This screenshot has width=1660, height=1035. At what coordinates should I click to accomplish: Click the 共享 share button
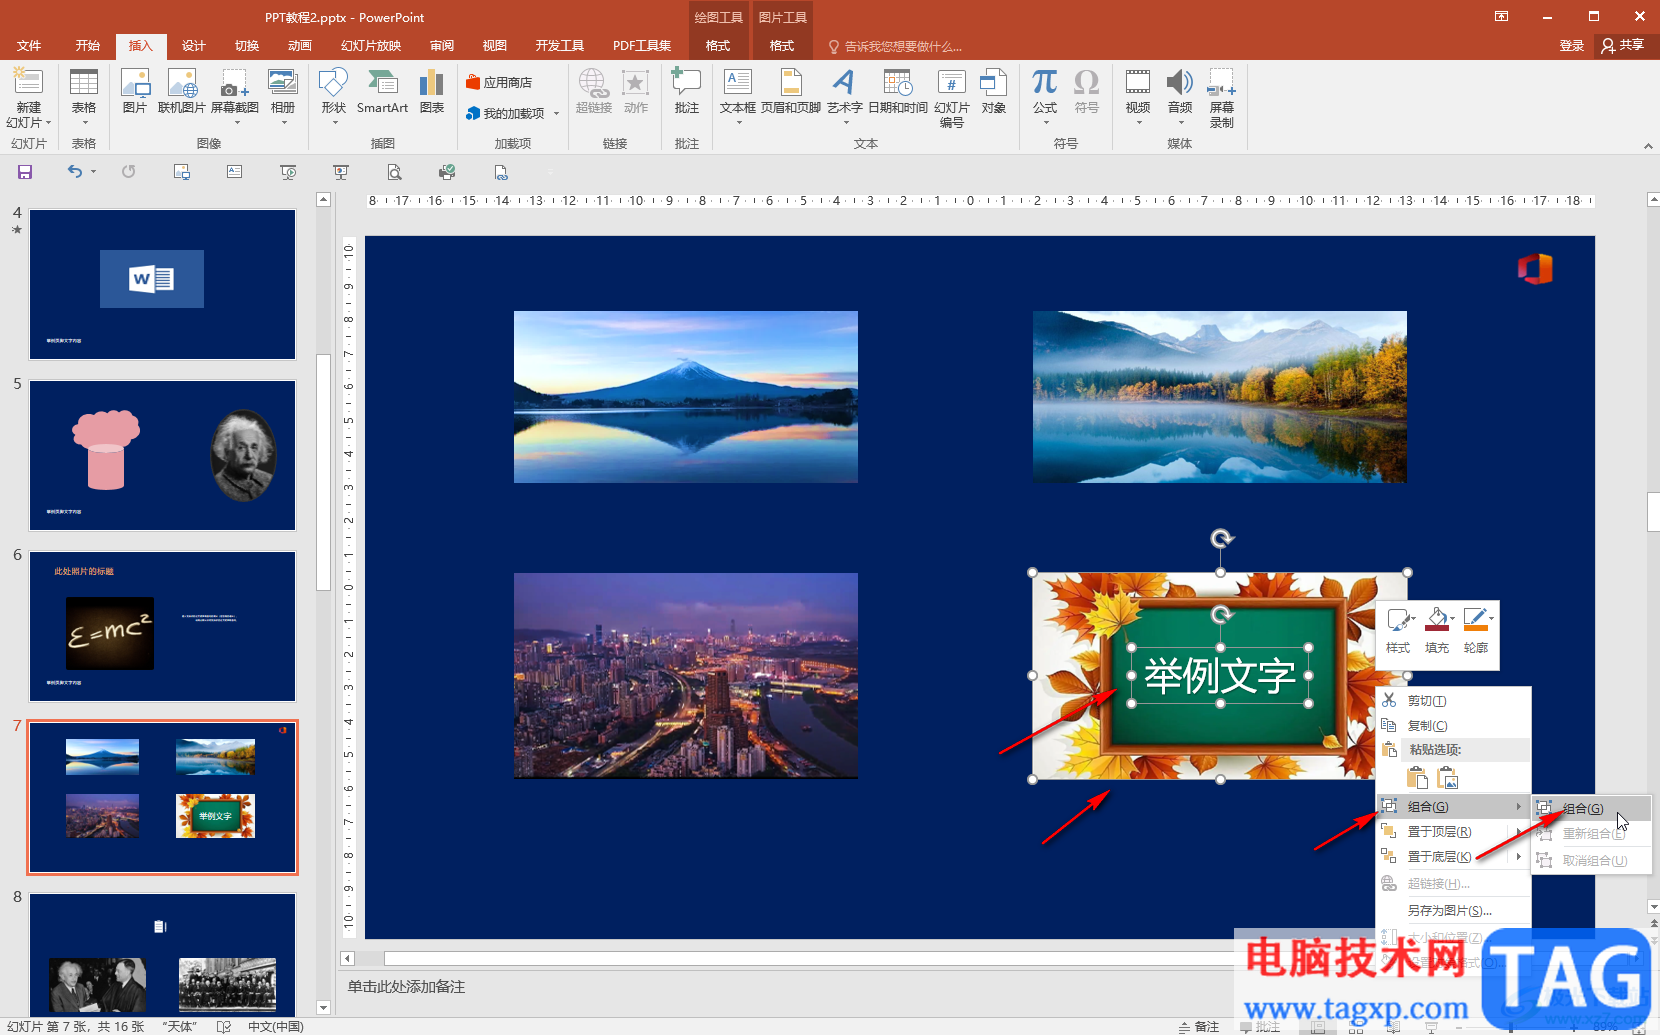click(1623, 46)
